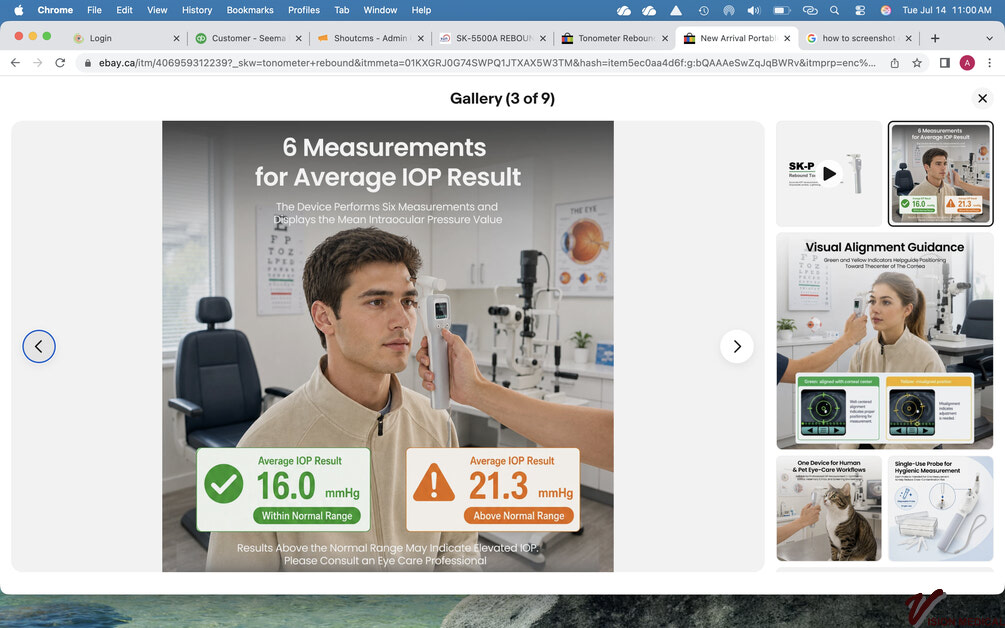Open the Apple menu
1005x628 pixels.
(x=19, y=10)
